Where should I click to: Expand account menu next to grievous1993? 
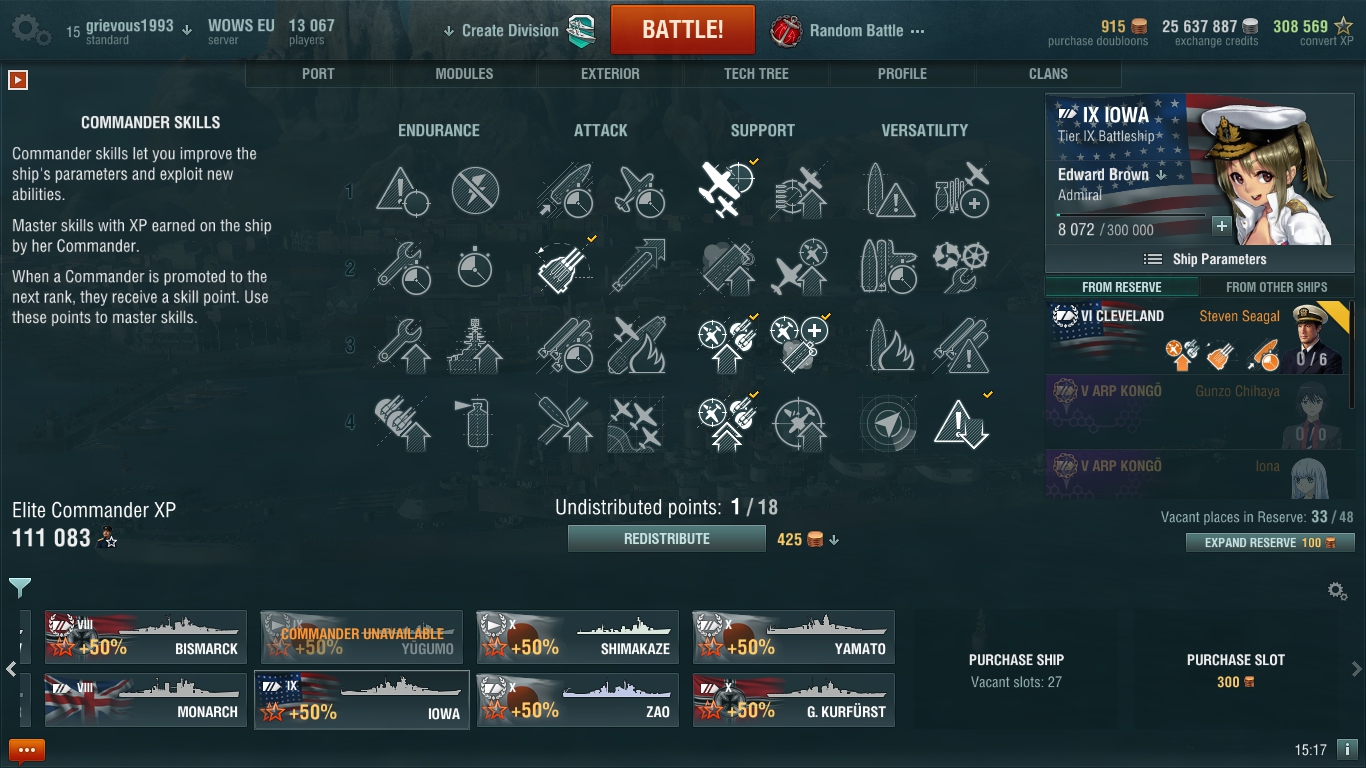[187, 30]
